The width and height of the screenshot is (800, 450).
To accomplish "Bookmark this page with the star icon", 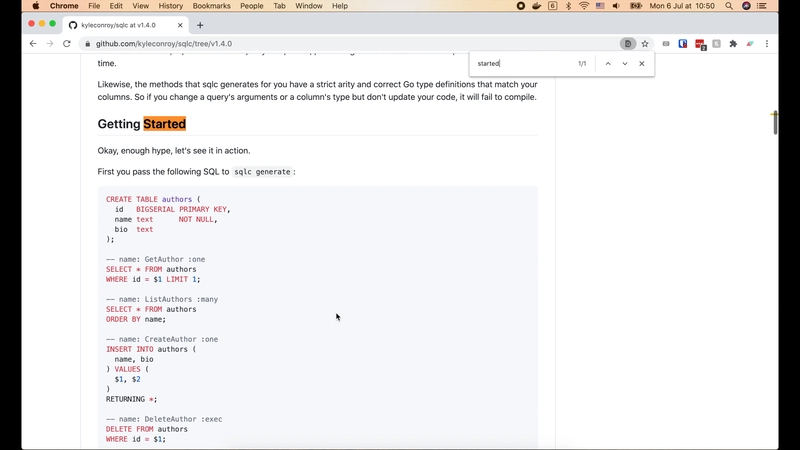I will tap(645, 44).
